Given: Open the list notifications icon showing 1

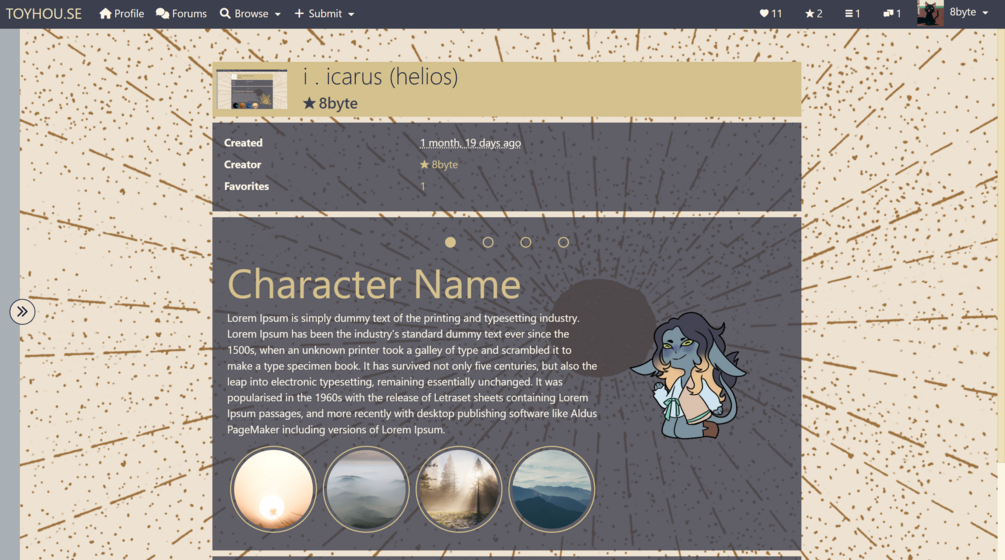Looking at the screenshot, I should click(852, 13).
